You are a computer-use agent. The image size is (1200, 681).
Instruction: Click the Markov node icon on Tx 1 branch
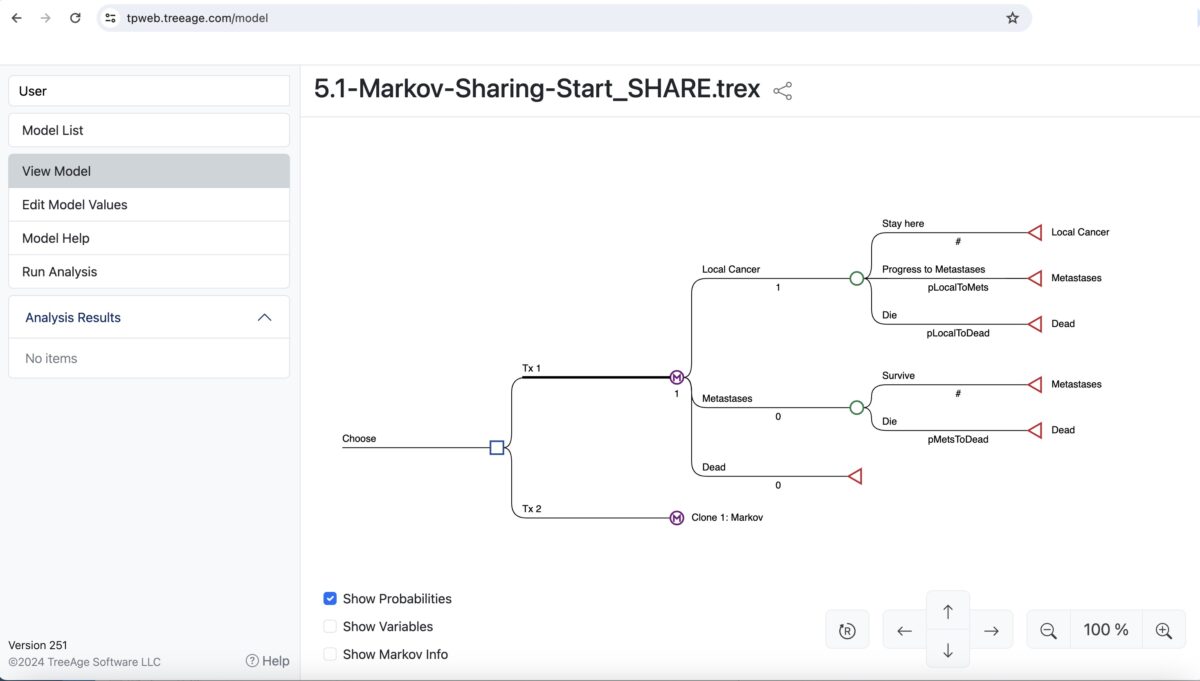(677, 377)
